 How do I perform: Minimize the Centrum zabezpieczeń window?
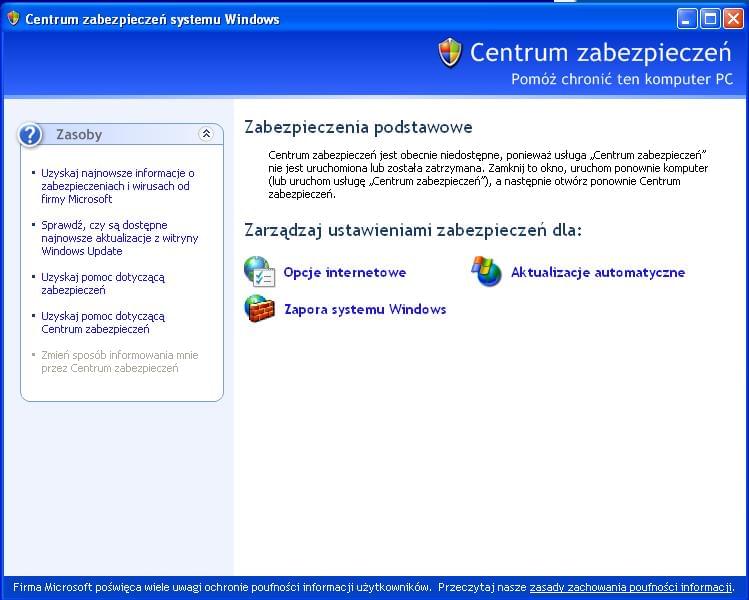pyautogui.click(x=686, y=19)
